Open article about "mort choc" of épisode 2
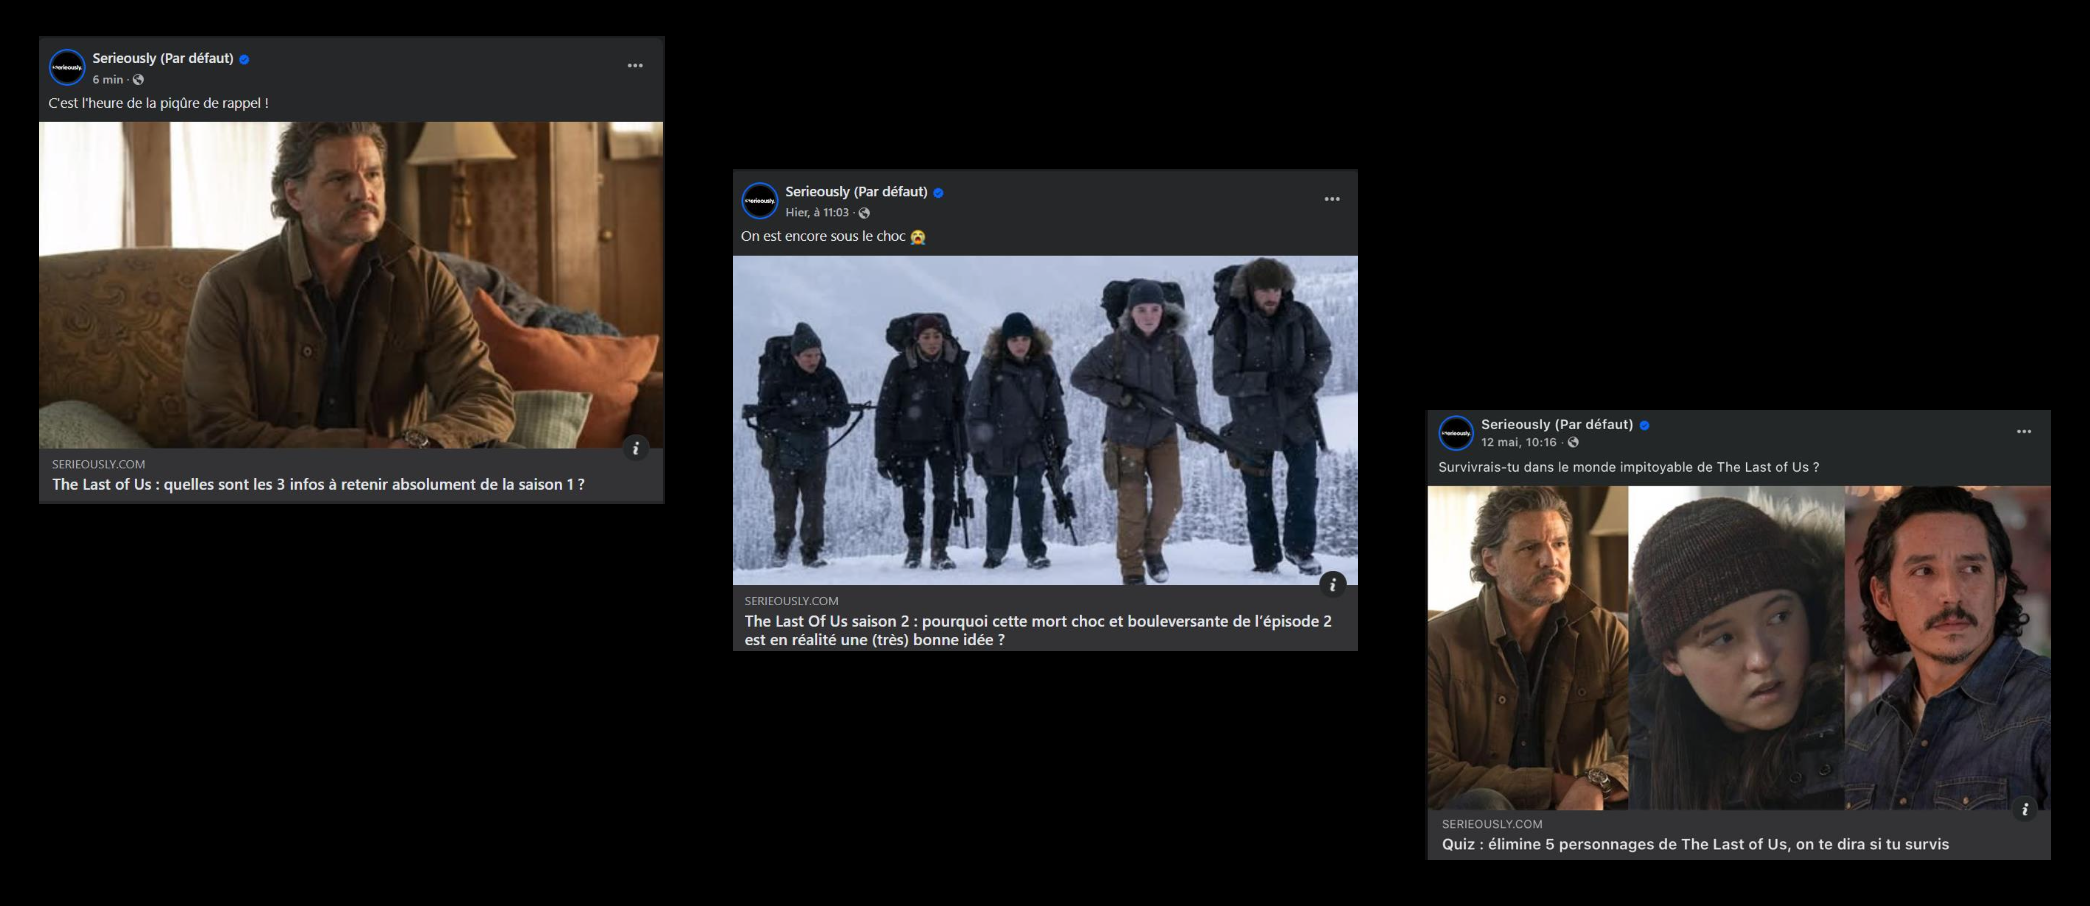This screenshot has width=2090, height=906. coord(1037,630)
